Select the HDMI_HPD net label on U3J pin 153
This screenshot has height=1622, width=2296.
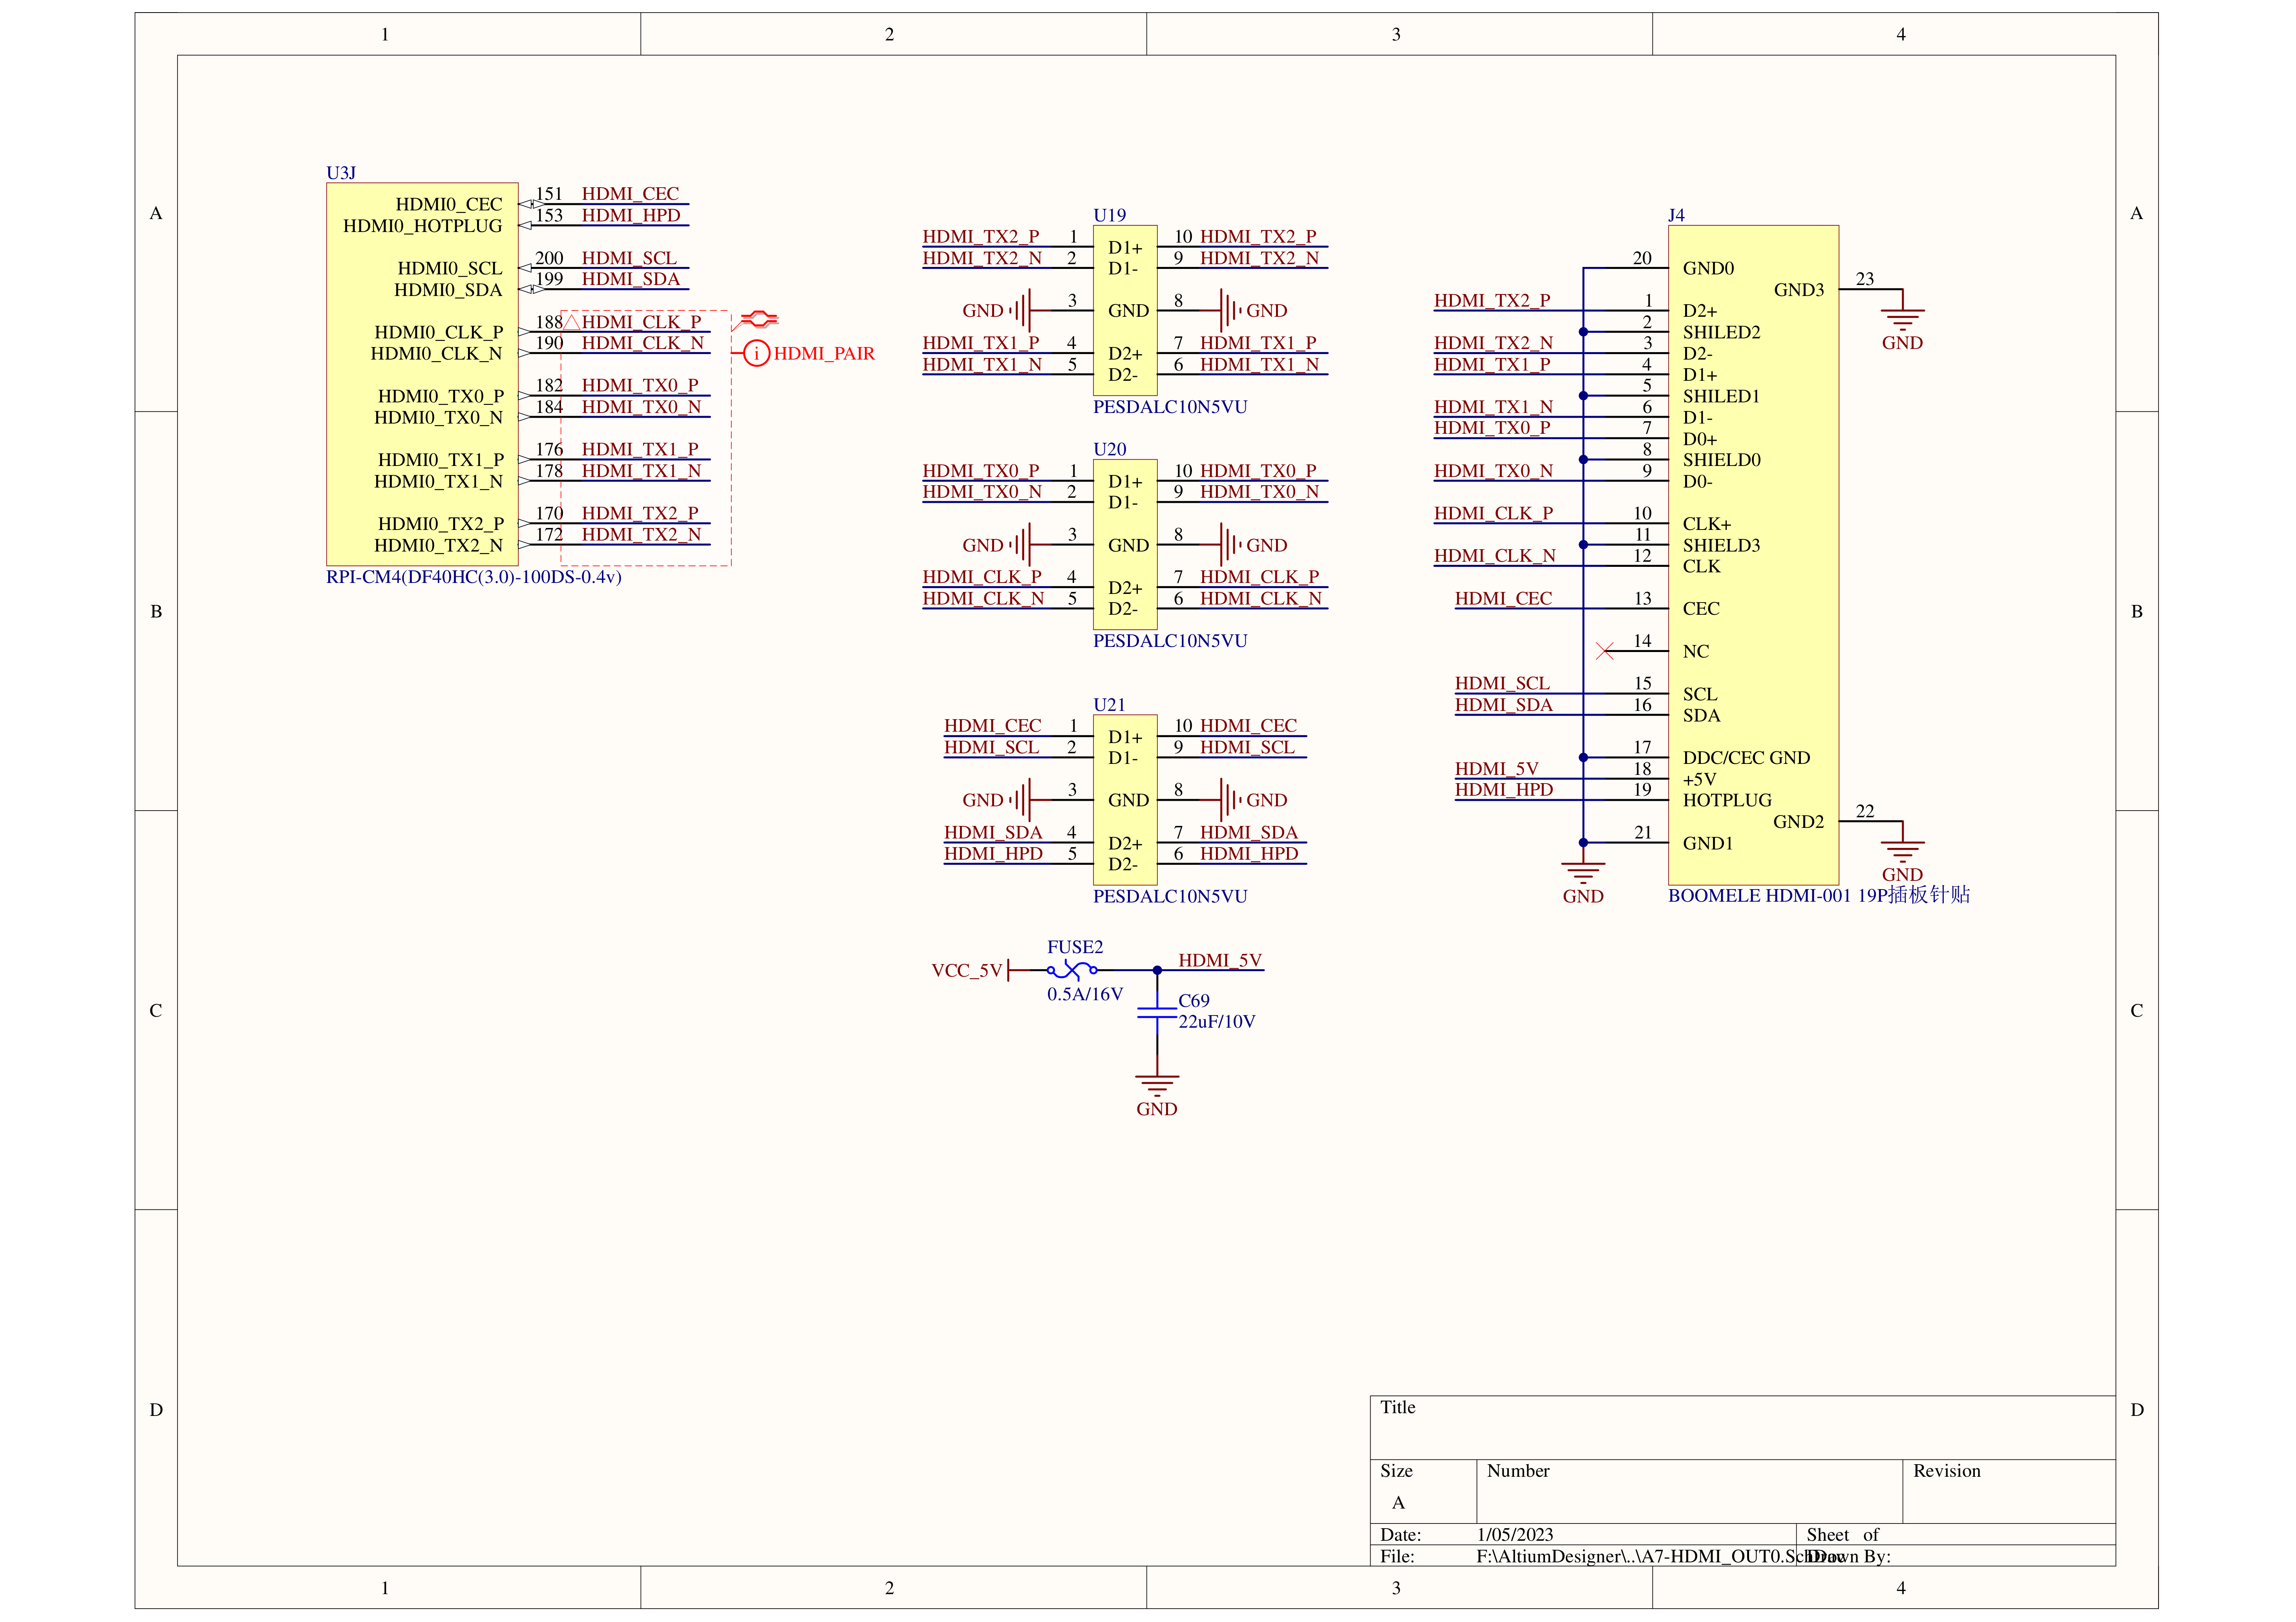(x=631, y=215)
